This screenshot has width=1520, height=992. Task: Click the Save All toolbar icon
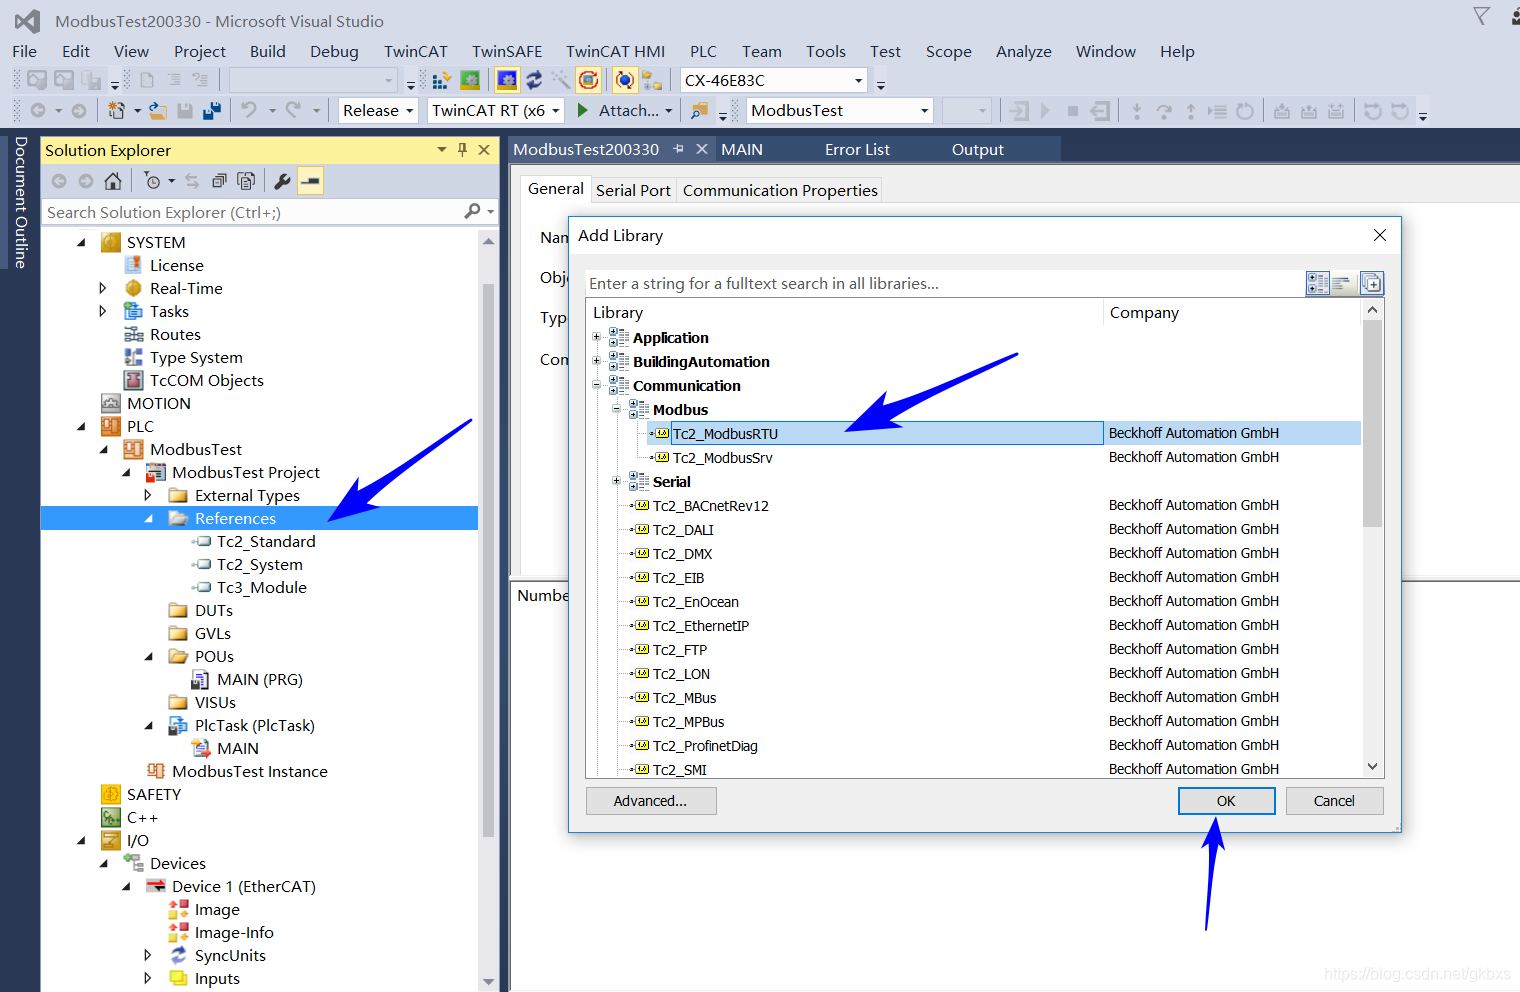[212, 110]
